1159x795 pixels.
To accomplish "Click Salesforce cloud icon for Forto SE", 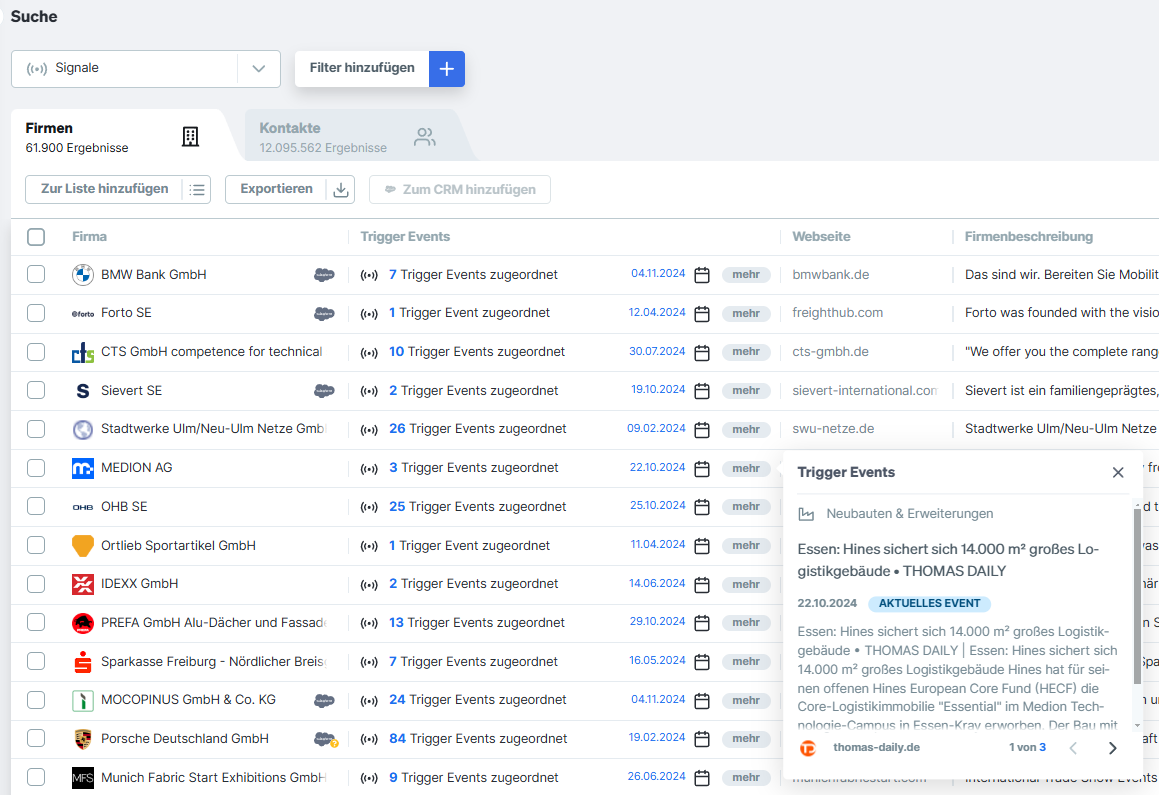I will point(324,313).
